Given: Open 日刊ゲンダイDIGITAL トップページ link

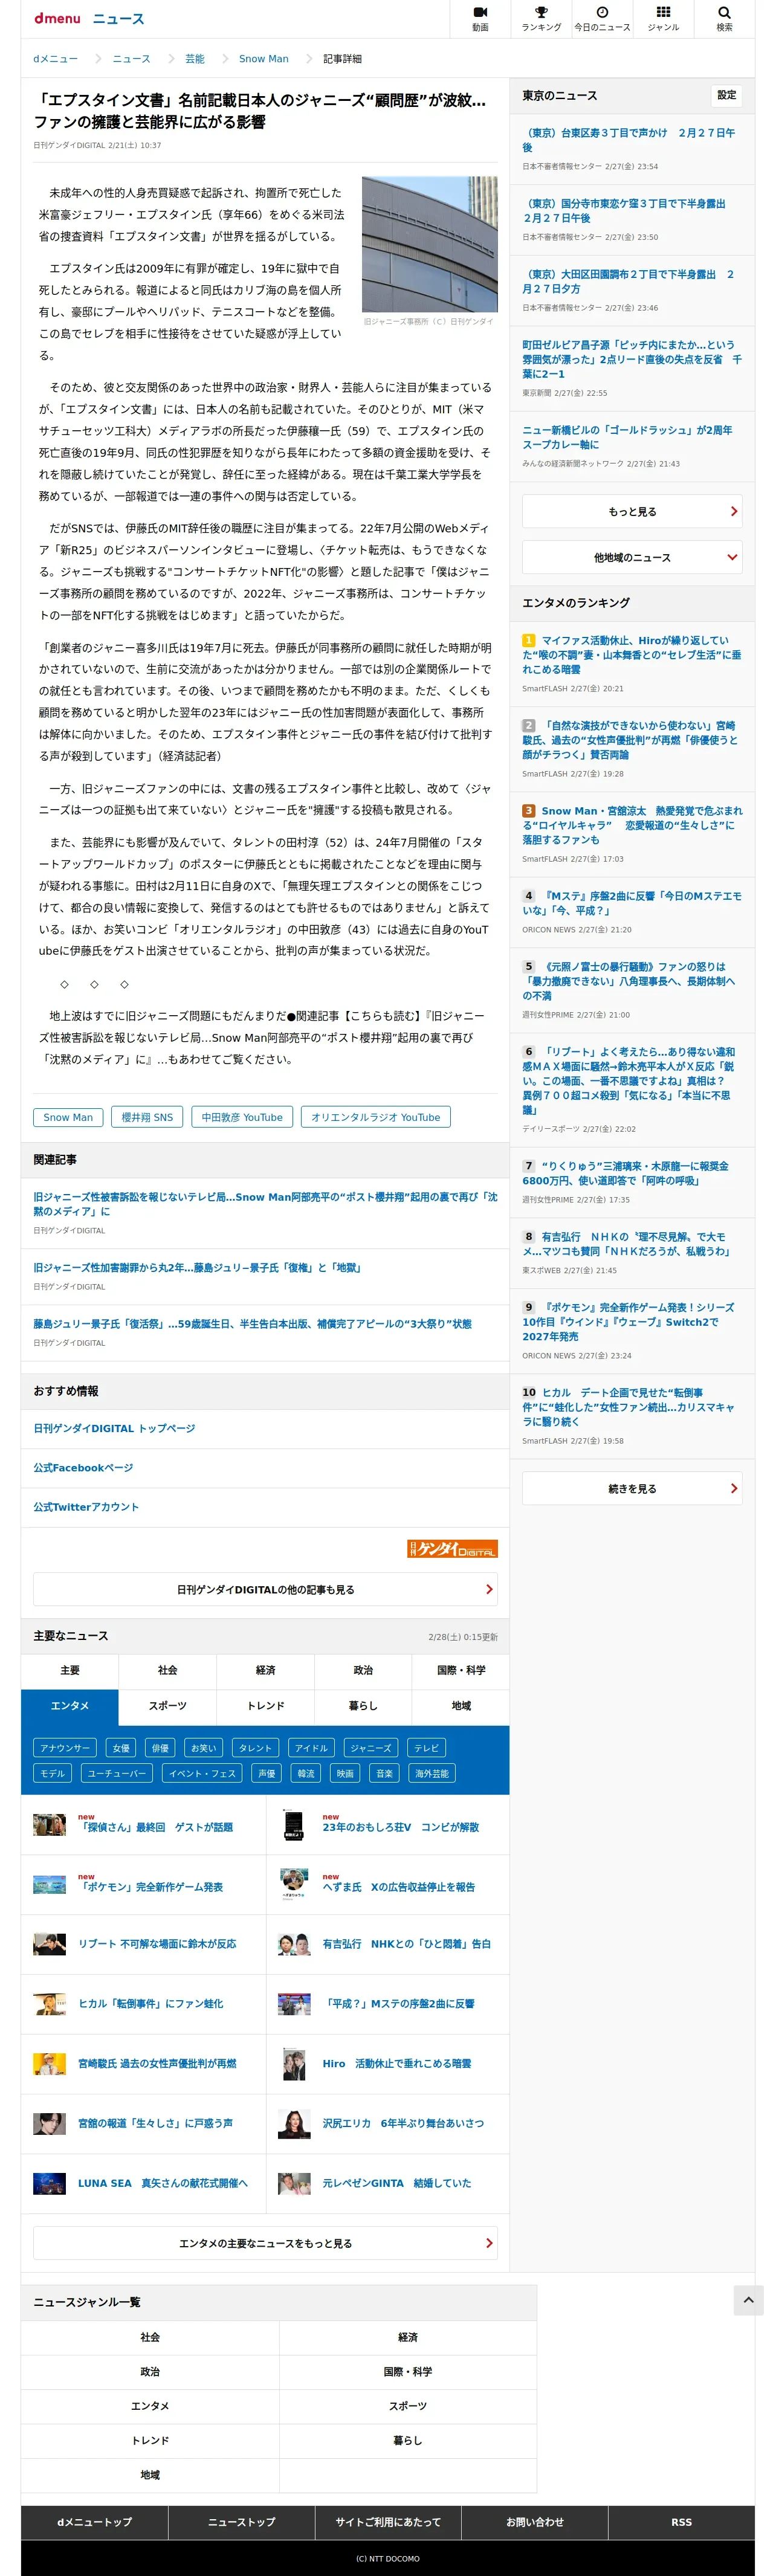Looking at the screenshot, I should point(114,1428).
